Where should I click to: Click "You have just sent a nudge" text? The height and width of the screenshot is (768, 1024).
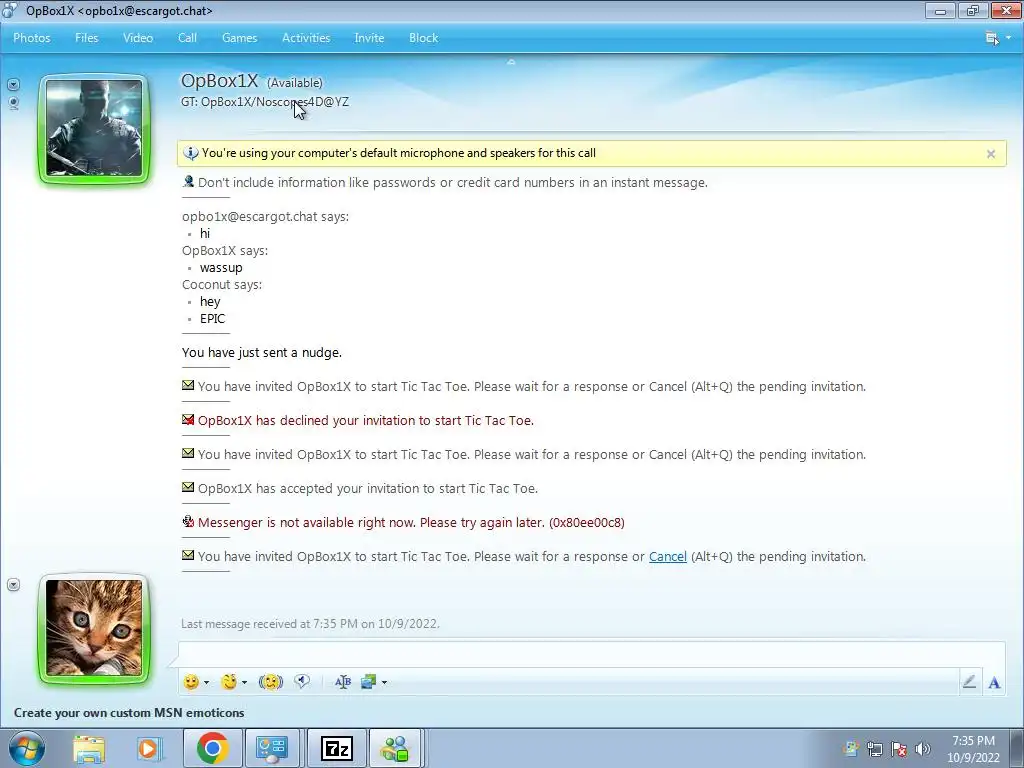(x=262, y=353)
